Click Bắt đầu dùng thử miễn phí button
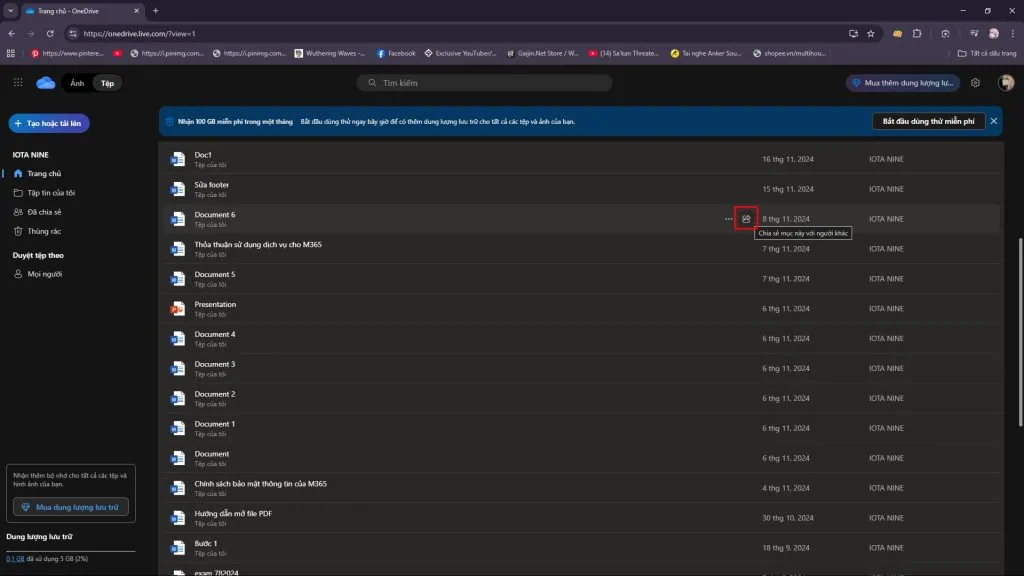Image resolution: width=1024 pixels, height=576 pixels. (927, 121)
